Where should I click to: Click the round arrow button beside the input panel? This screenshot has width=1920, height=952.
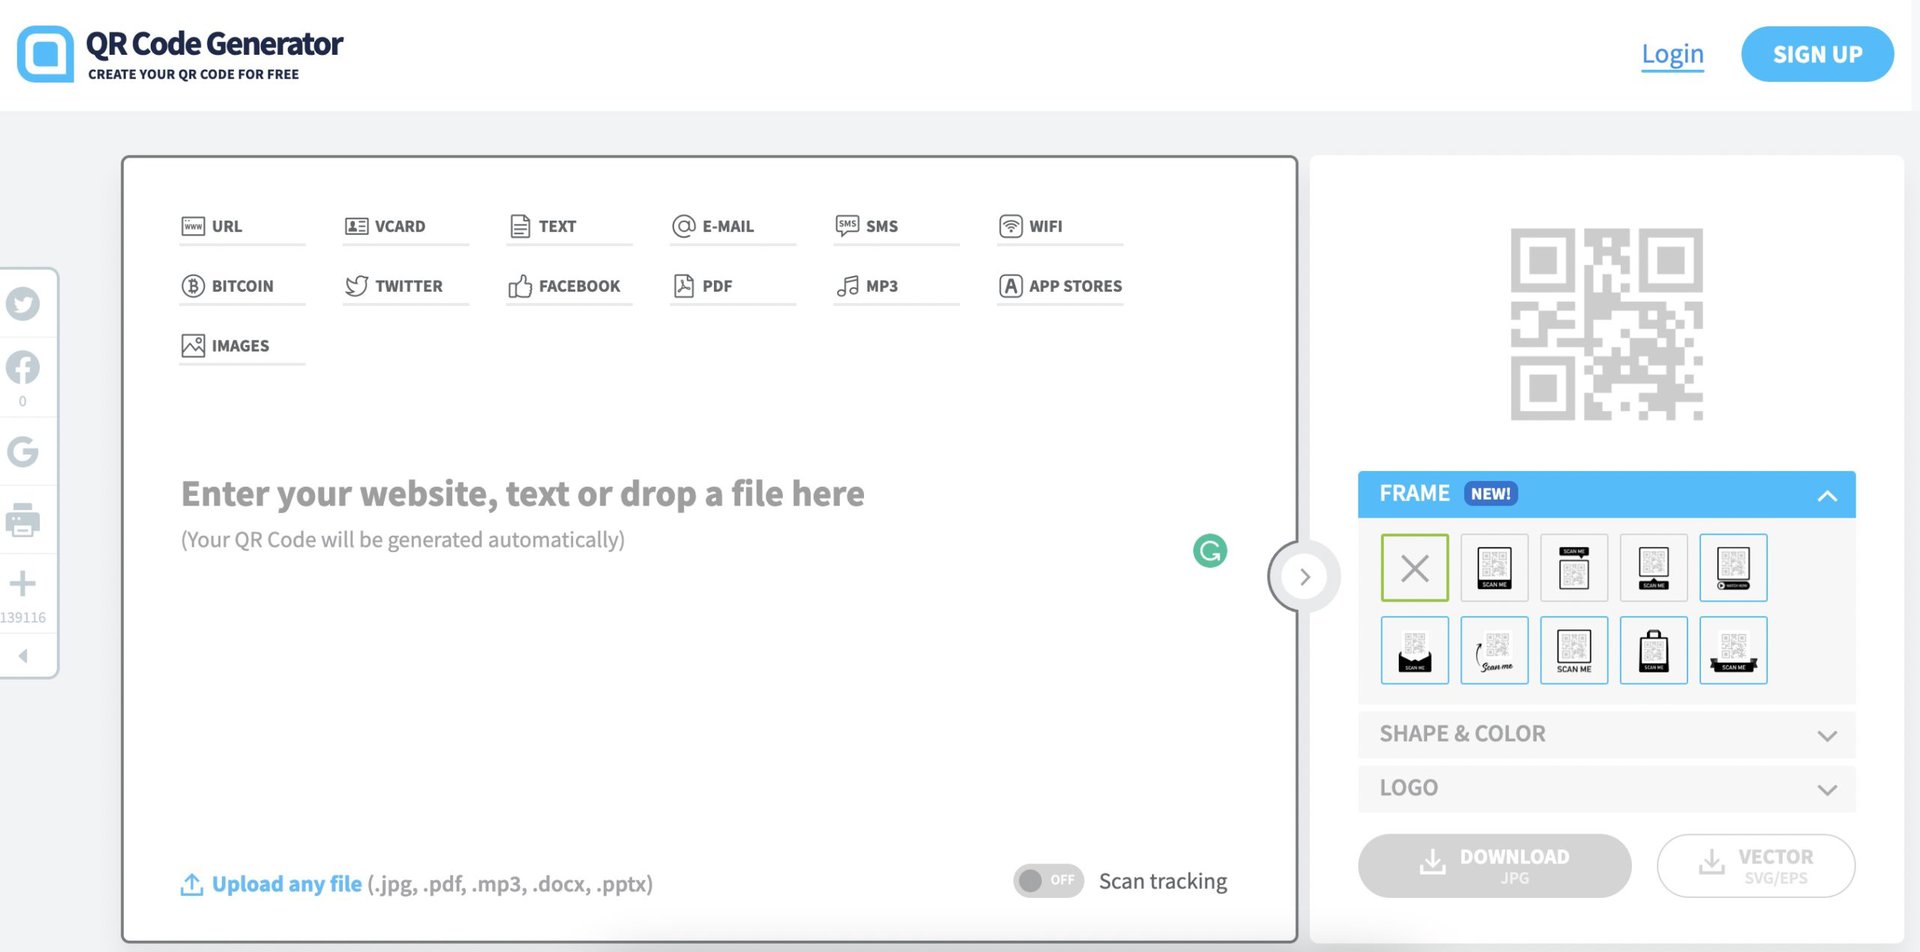tap(1304, 577)
